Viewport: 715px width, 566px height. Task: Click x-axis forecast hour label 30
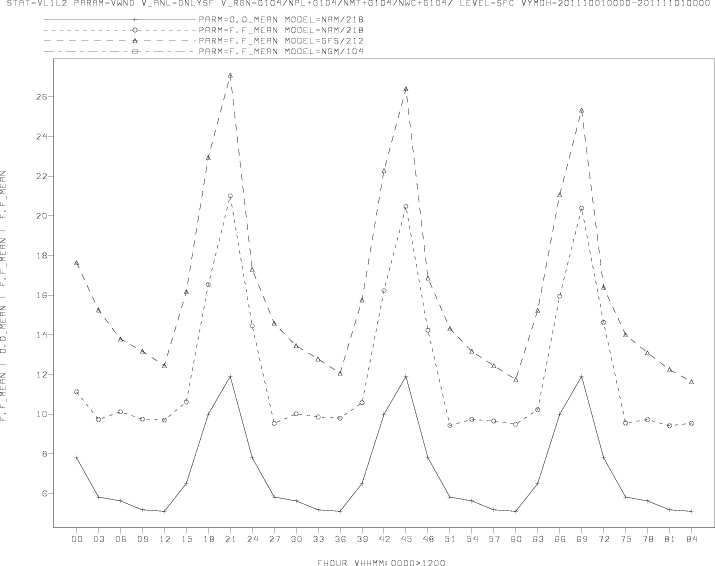click(296, 539)
